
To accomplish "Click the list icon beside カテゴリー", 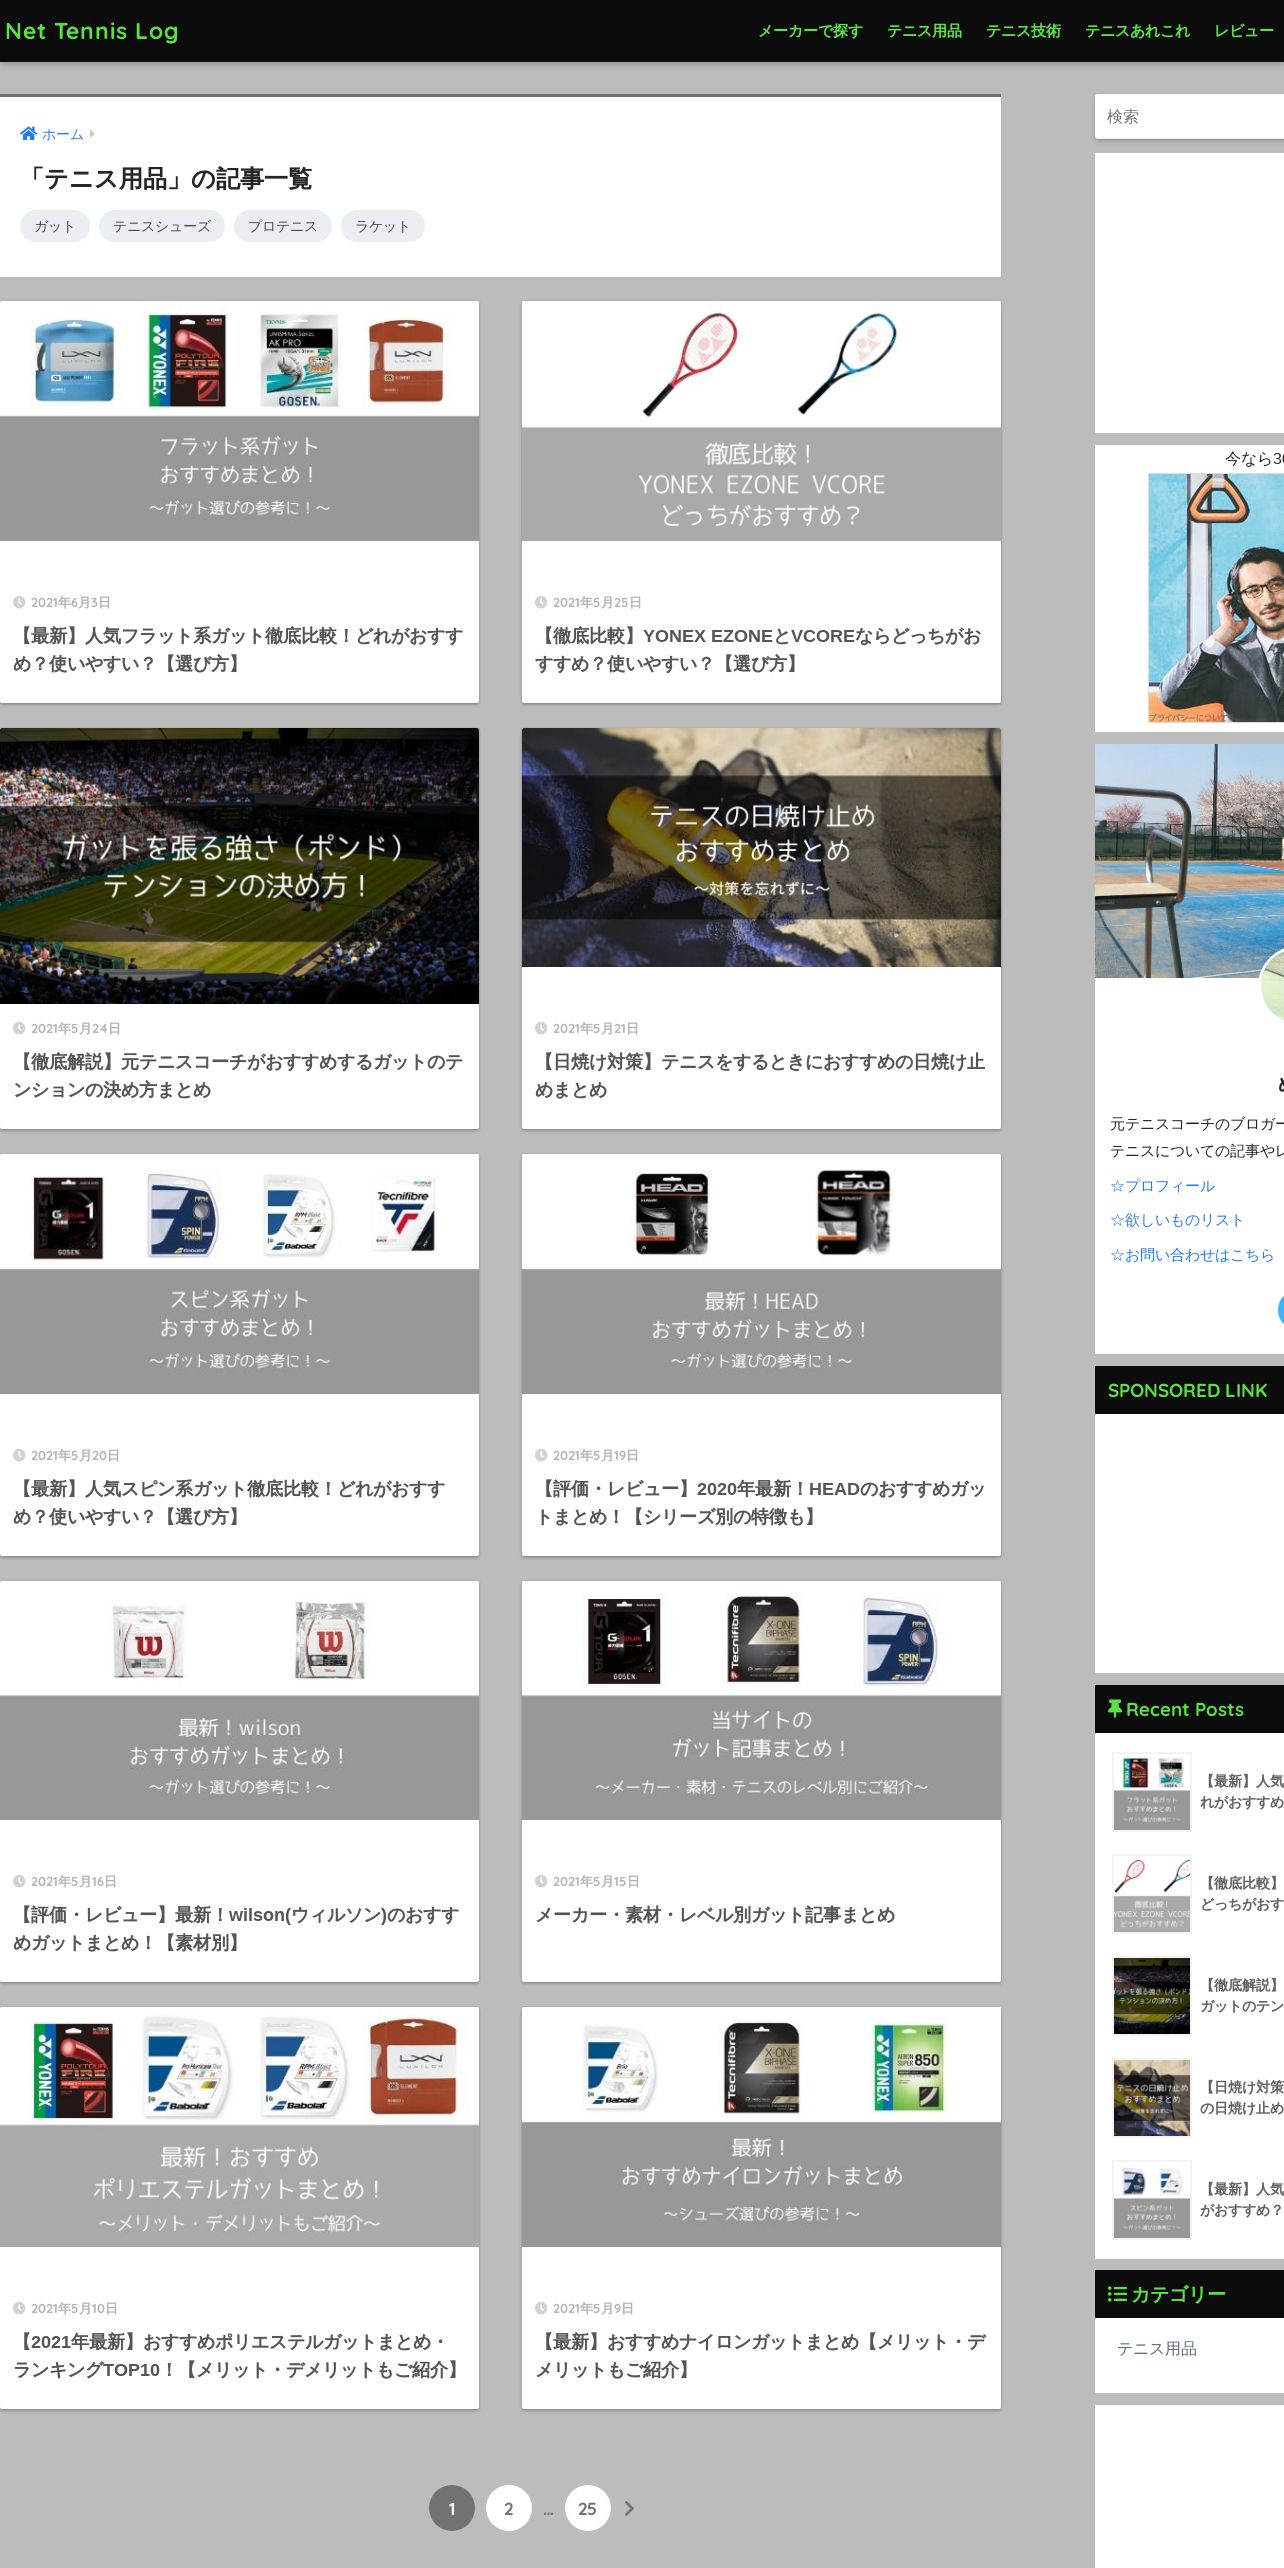I will pyautogui.click(x=1117, y=2294).
